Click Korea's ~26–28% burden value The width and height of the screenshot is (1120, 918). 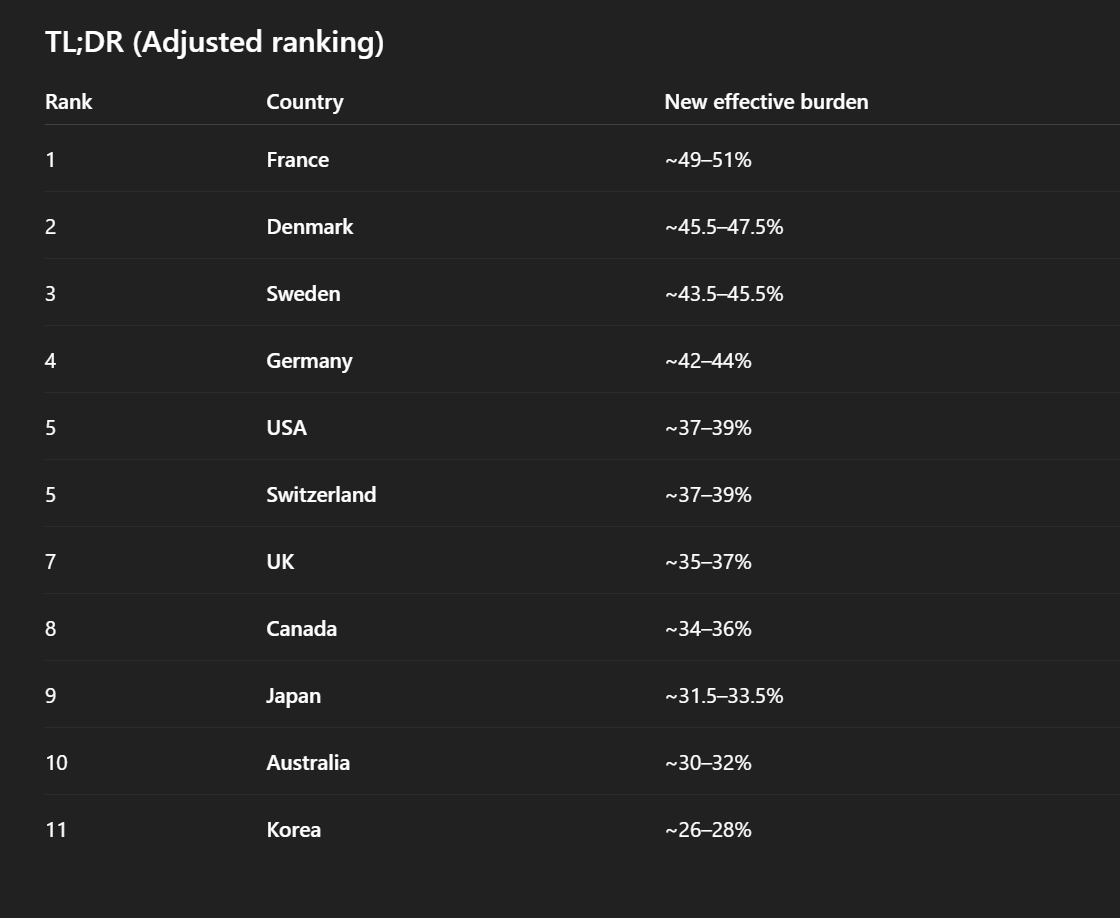point(708,830)
